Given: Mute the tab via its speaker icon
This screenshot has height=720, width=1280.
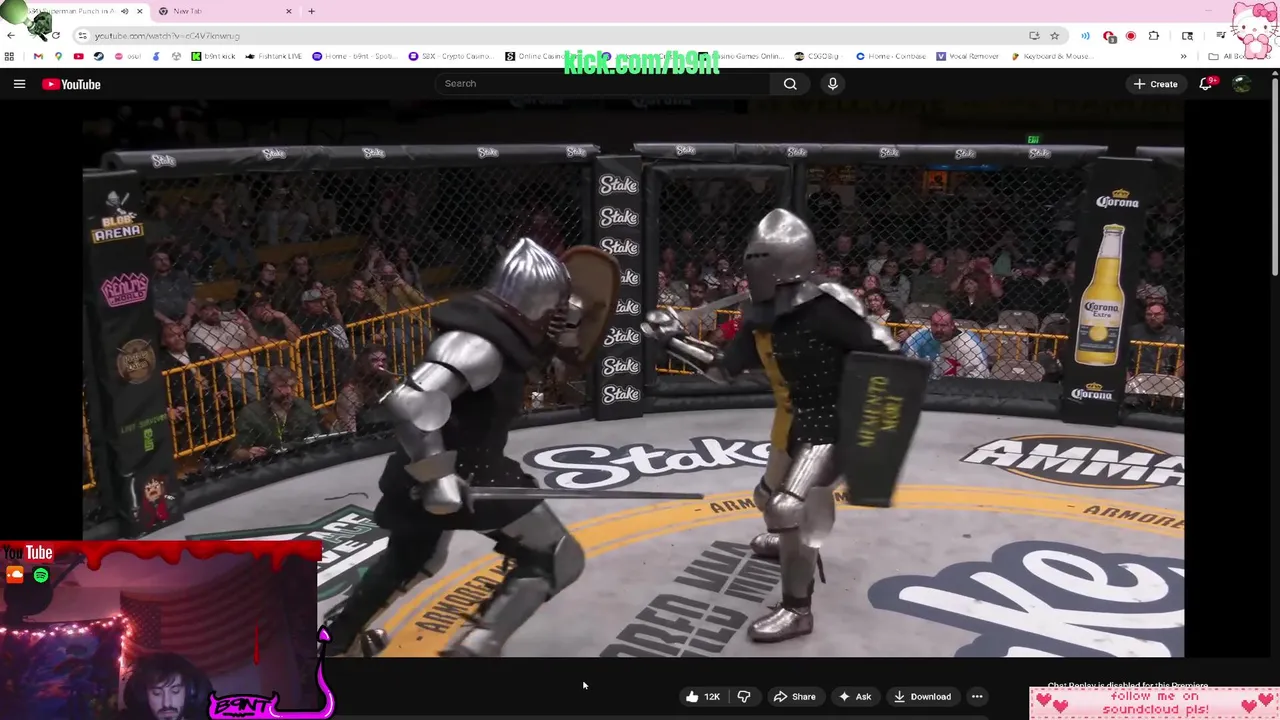Looking at the screenshot, I should [125, 11].
